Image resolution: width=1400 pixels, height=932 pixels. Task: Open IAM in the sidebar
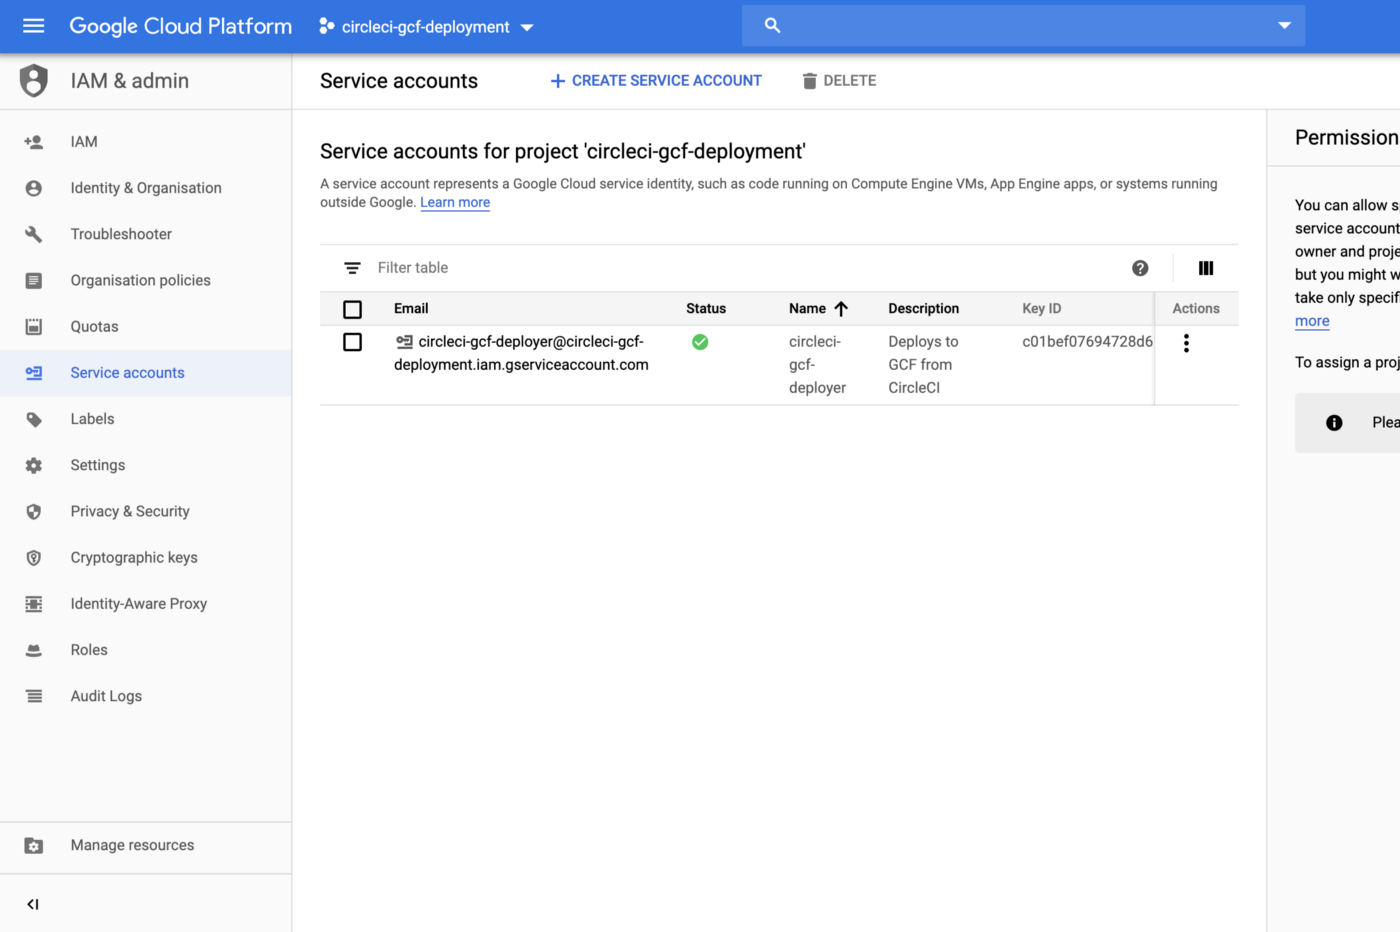click(84, 142)
